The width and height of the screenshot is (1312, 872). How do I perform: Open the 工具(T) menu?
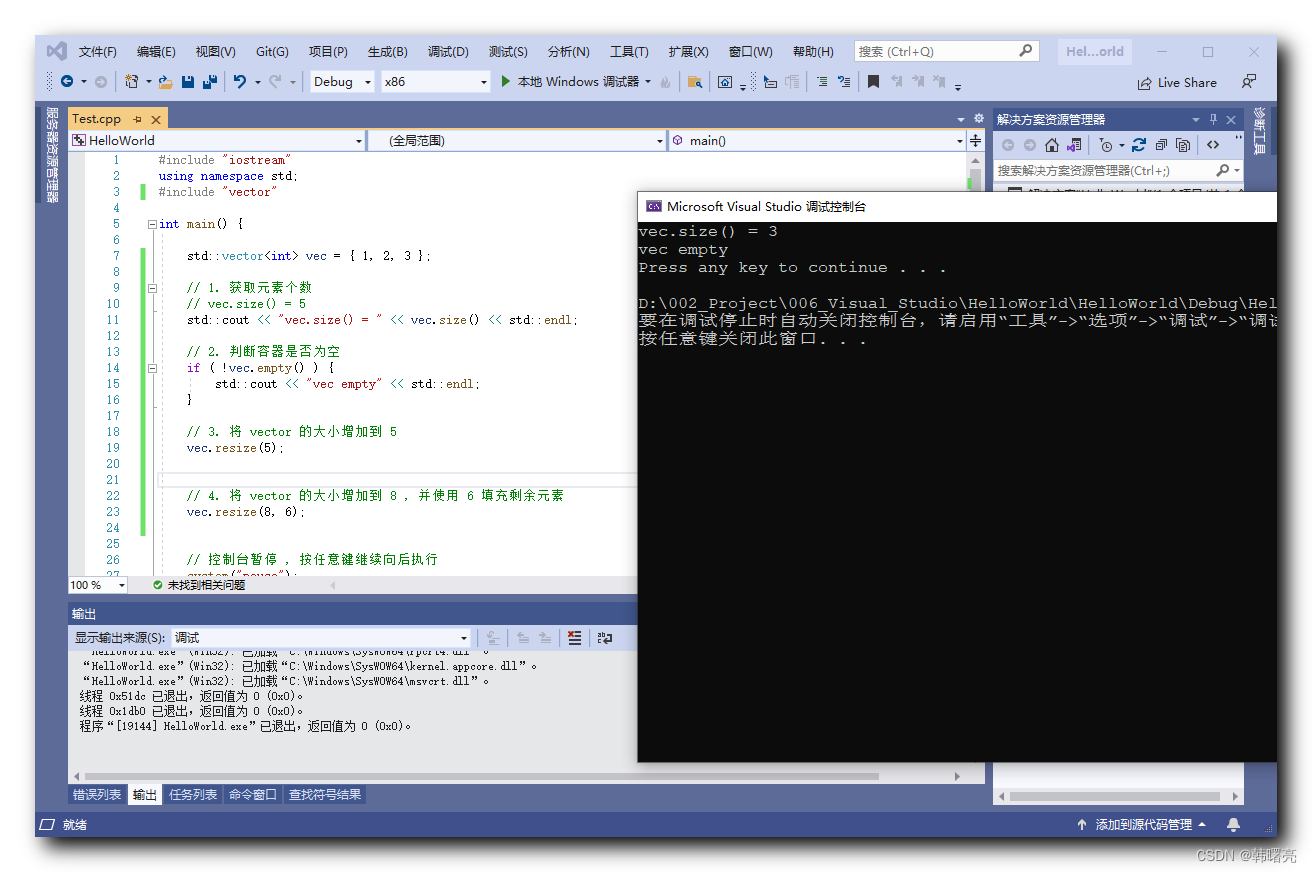(629, 52)
